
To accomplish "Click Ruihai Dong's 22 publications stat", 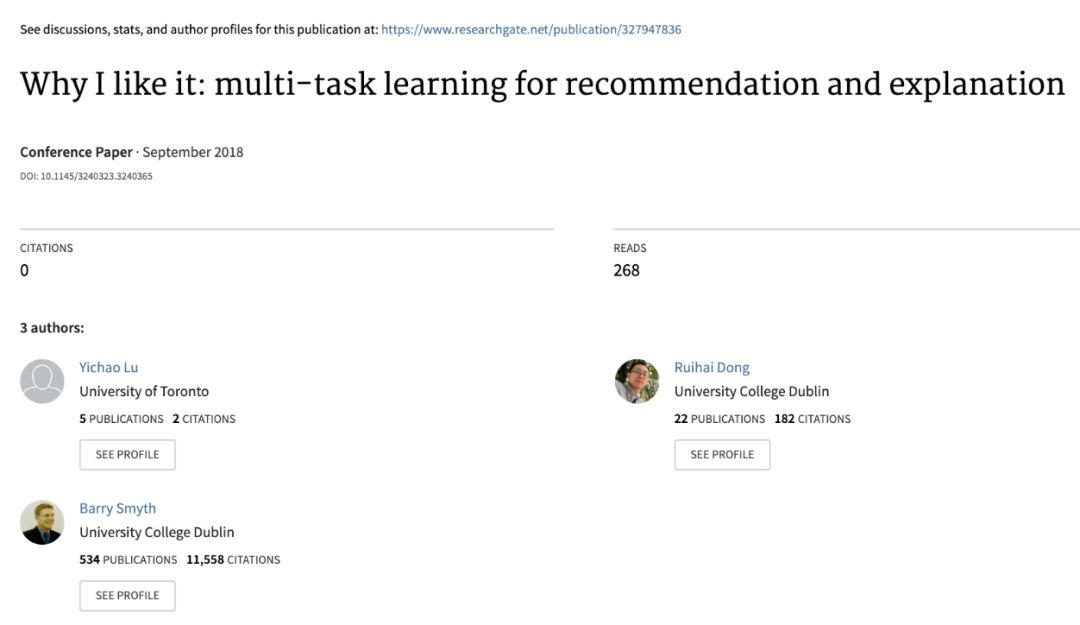I will 719,419.
